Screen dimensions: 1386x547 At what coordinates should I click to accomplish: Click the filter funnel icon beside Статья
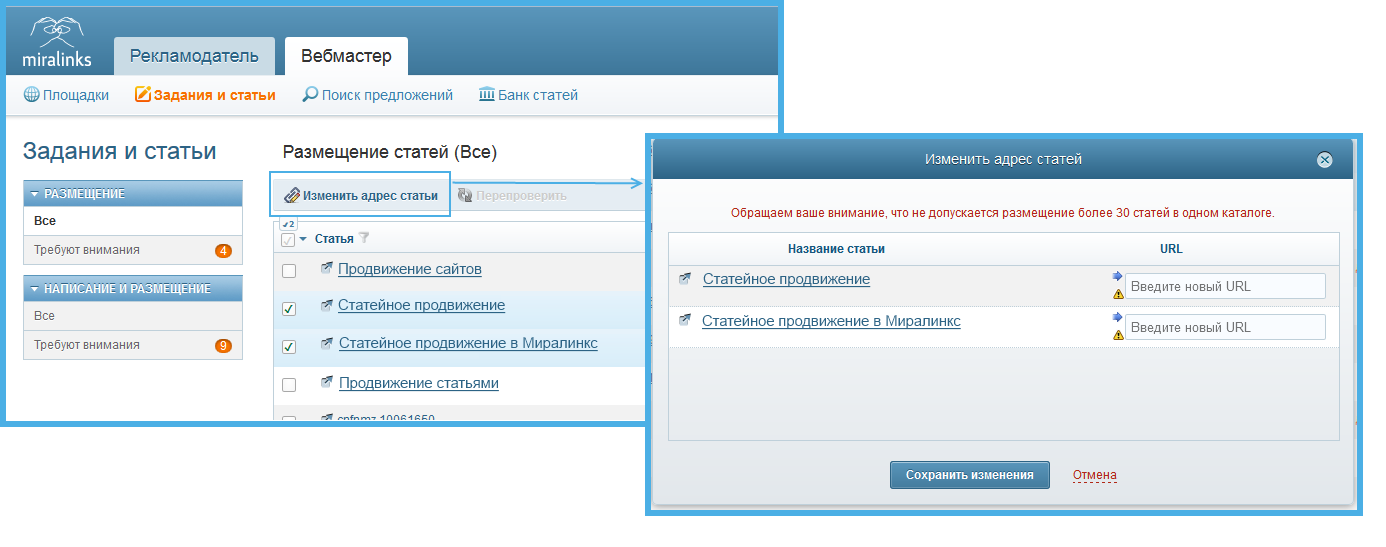coord(364,238)
